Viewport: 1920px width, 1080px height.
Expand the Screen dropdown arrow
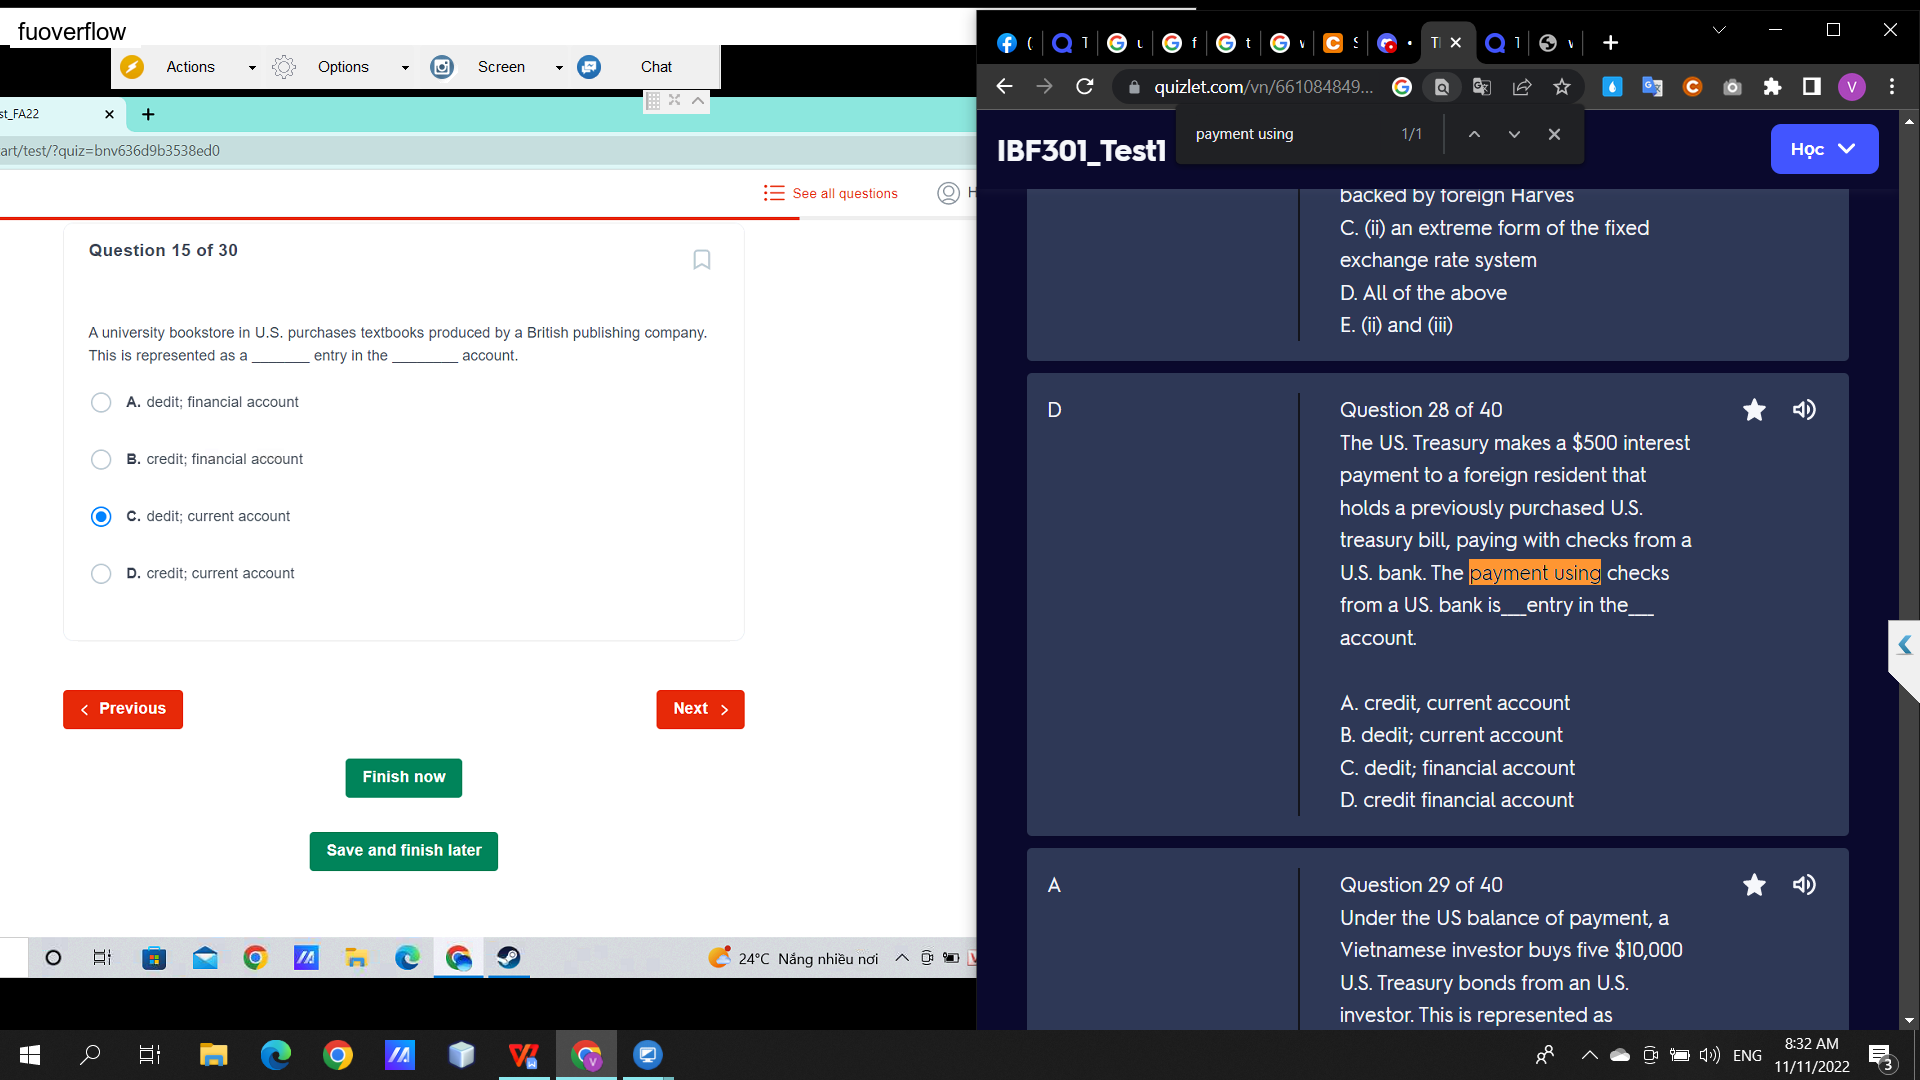[x=559, y=68]
